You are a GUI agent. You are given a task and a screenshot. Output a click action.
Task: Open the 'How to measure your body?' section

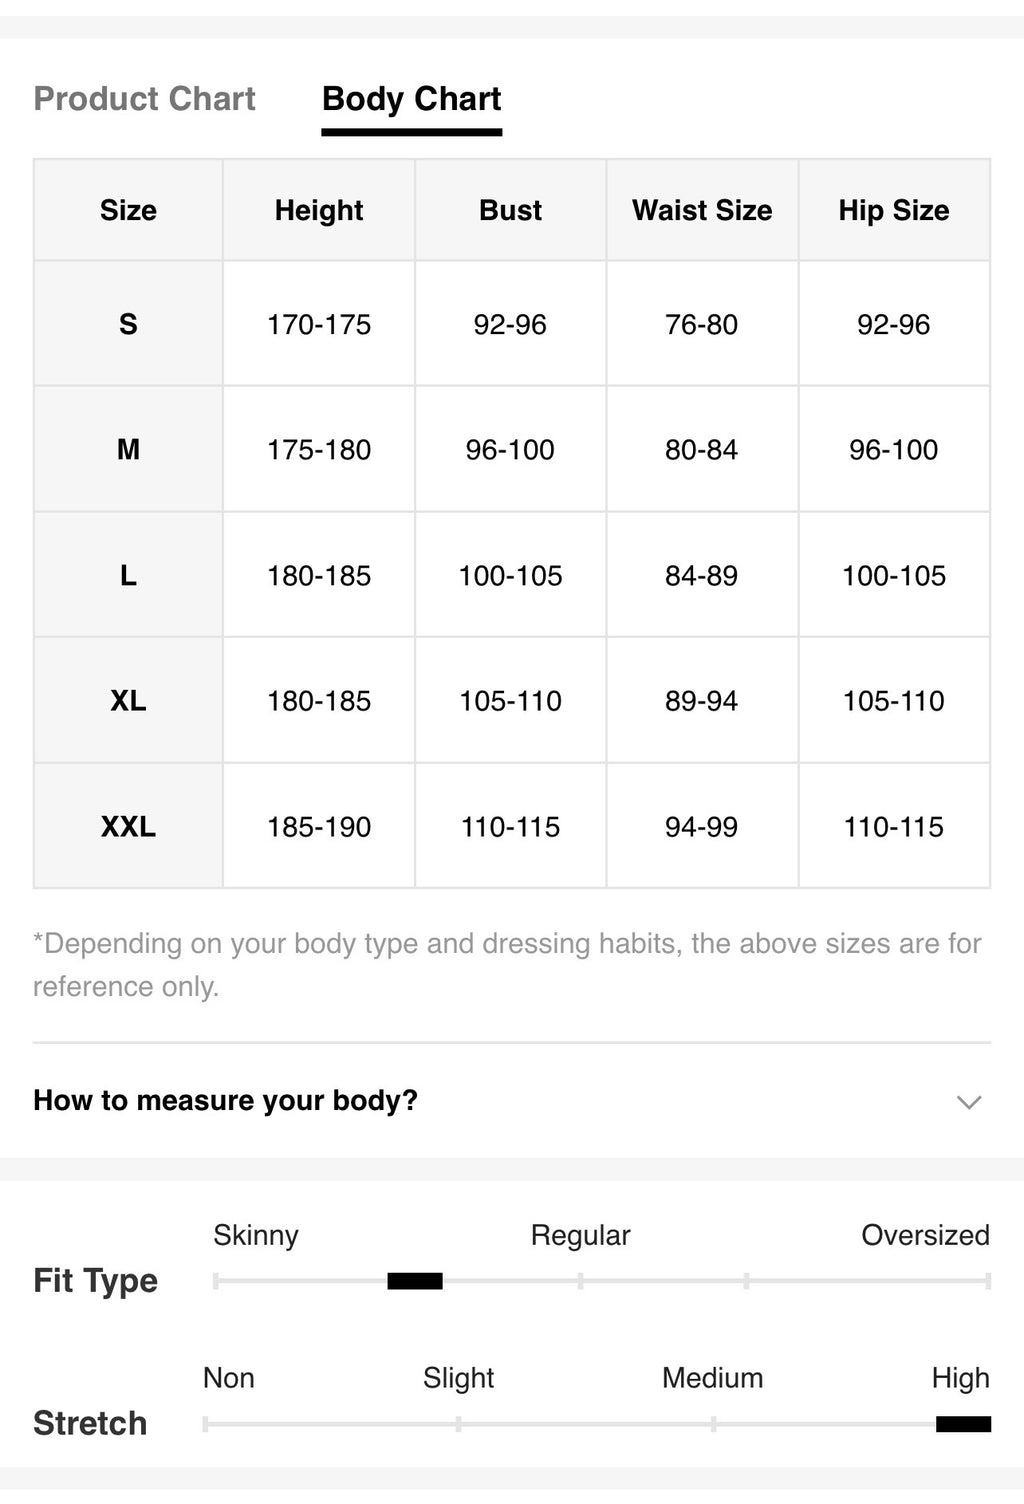(511, 1101)
